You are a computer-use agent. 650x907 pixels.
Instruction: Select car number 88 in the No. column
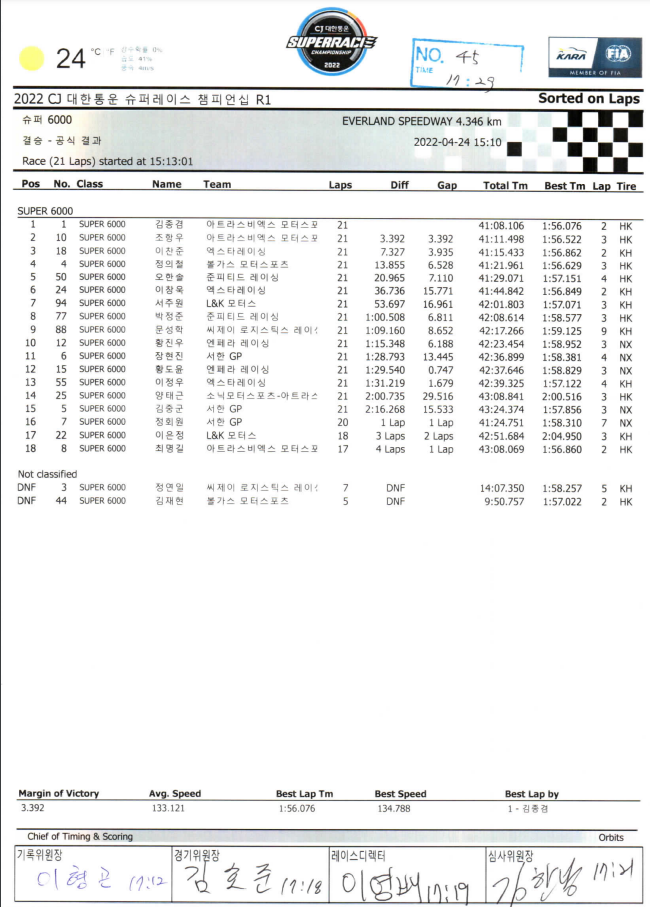click(61, 330)
